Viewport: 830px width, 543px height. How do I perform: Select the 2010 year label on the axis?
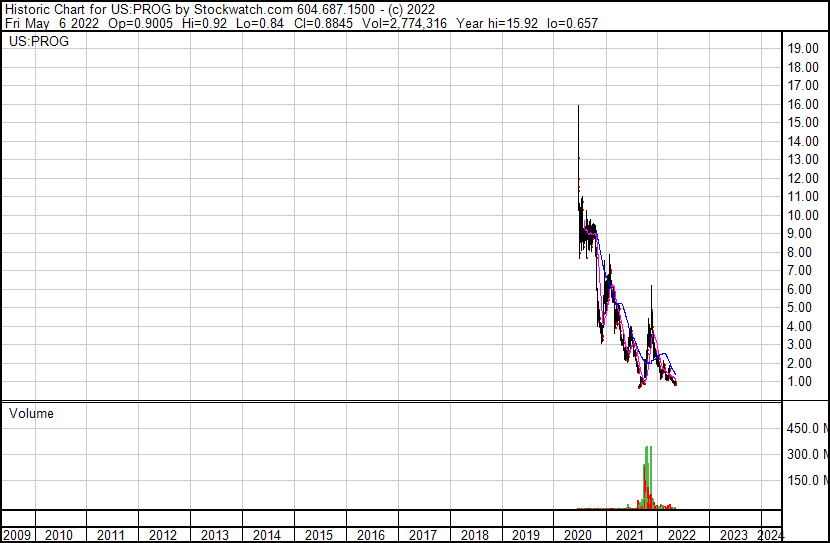pos(59,535)
